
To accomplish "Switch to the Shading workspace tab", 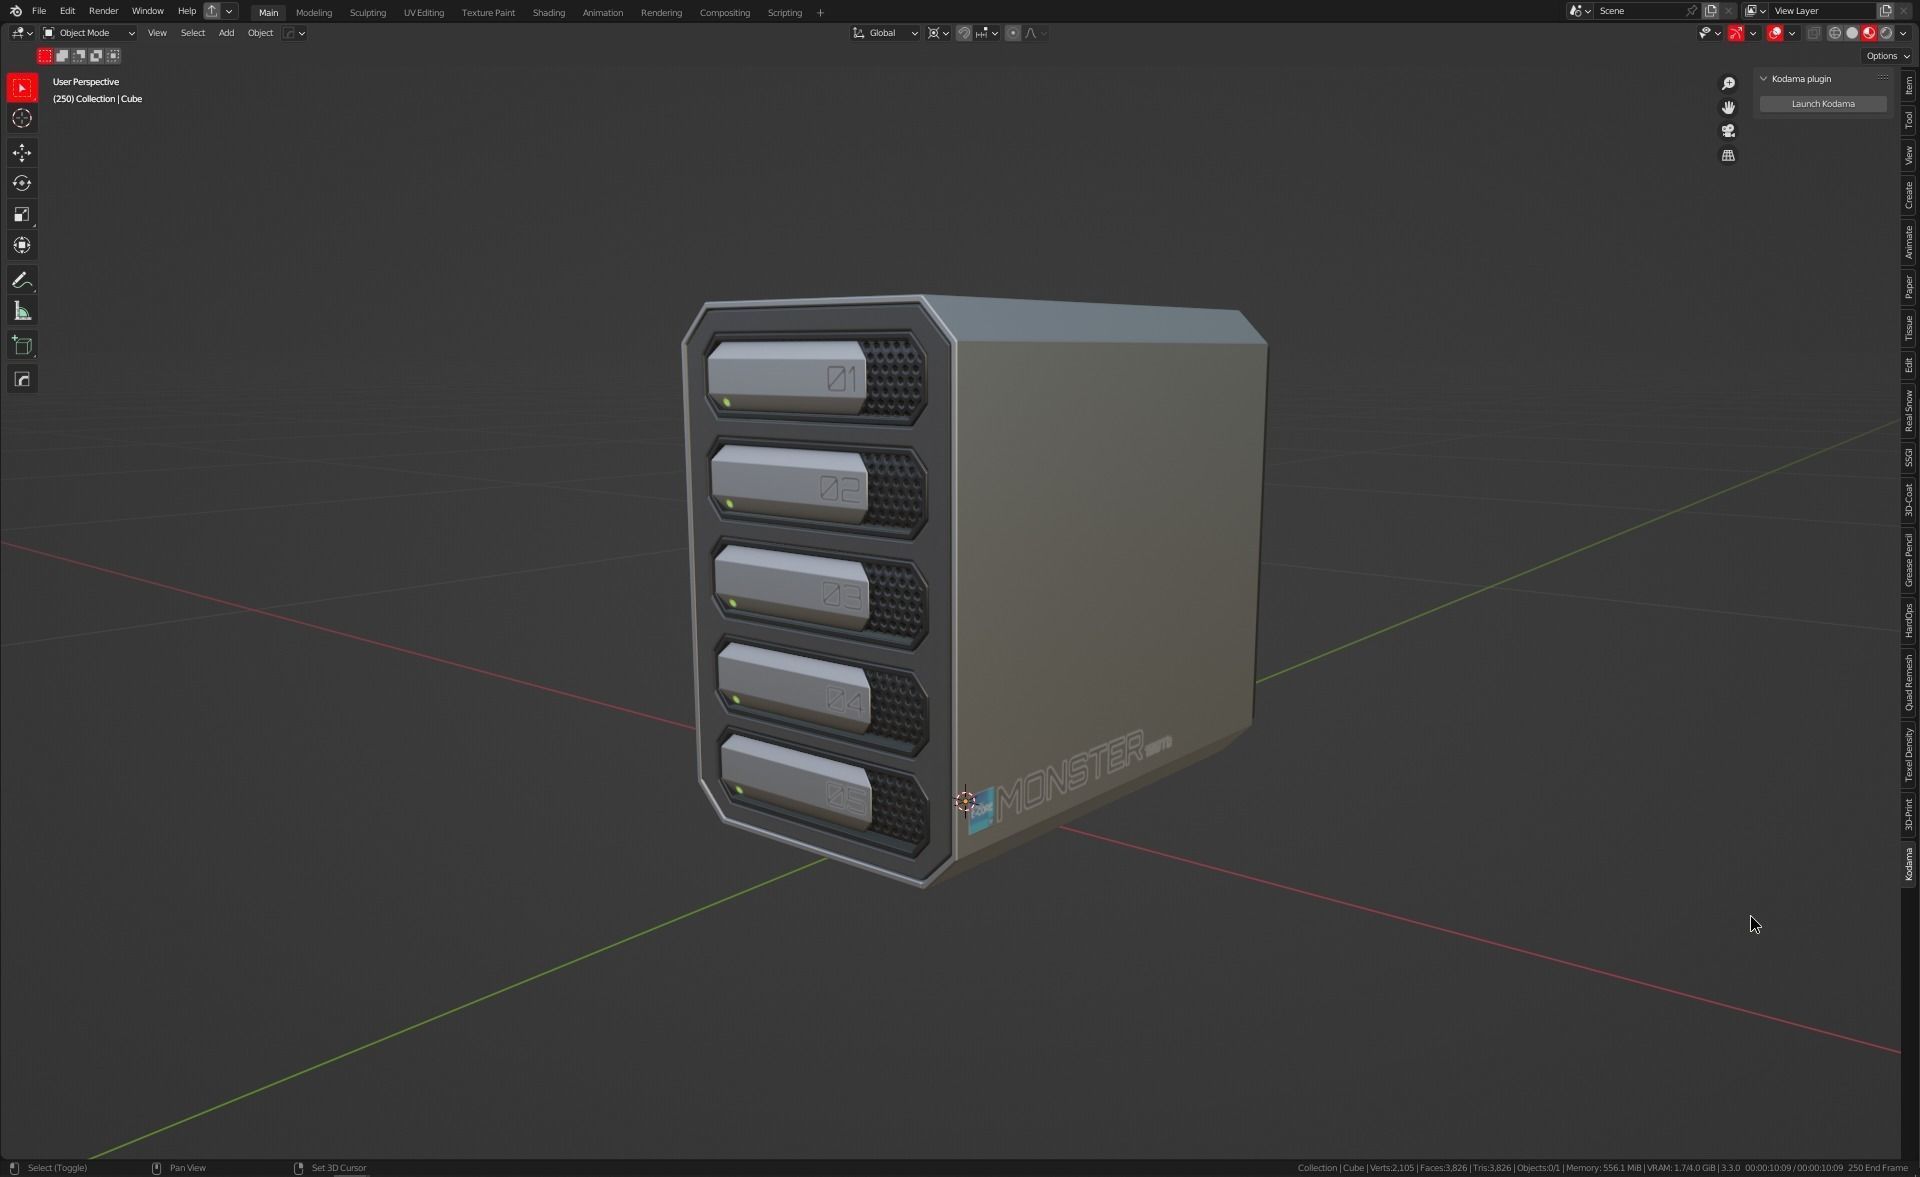I will [x=548, y=13].
